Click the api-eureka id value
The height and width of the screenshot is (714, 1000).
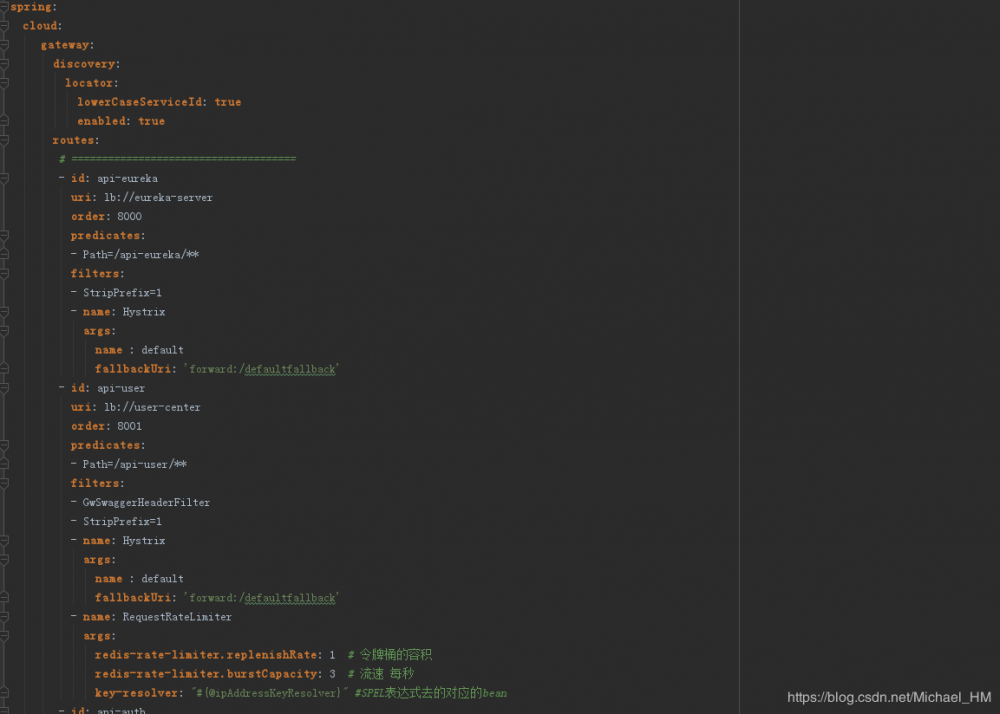(128, 178)
